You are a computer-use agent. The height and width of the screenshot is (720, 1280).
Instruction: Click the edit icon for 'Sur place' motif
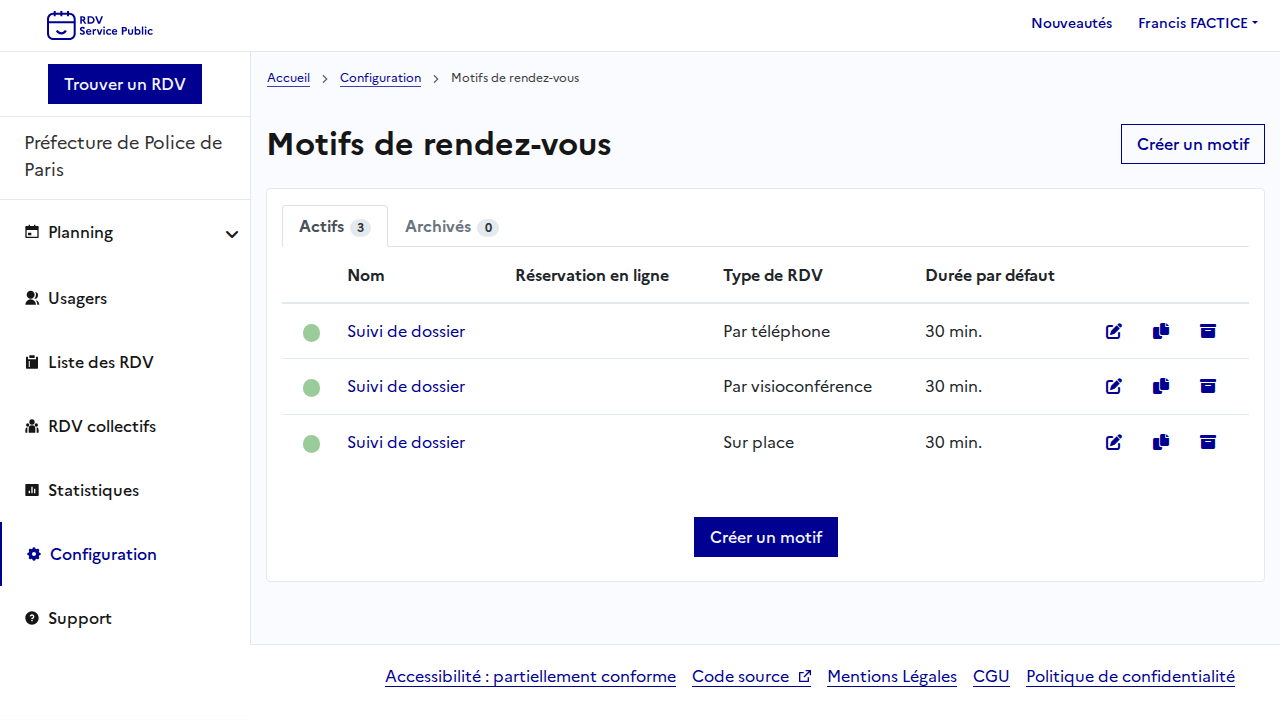(x=1113, y=442)
